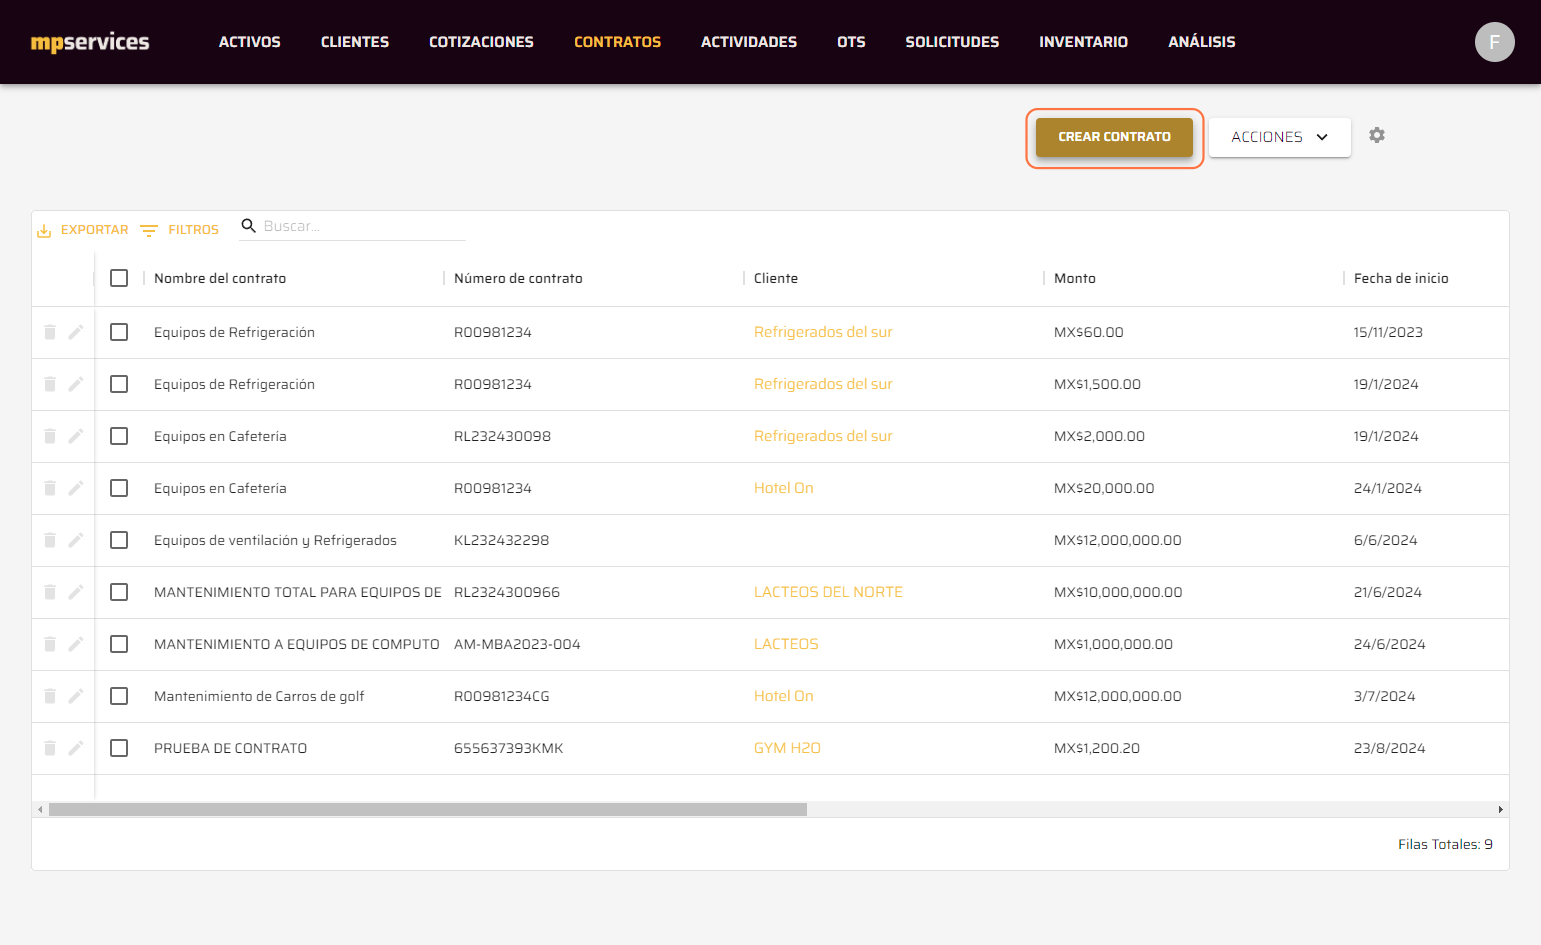1541x945 pixels.
Task: Open the FILTROS panel
Action: 180,230
